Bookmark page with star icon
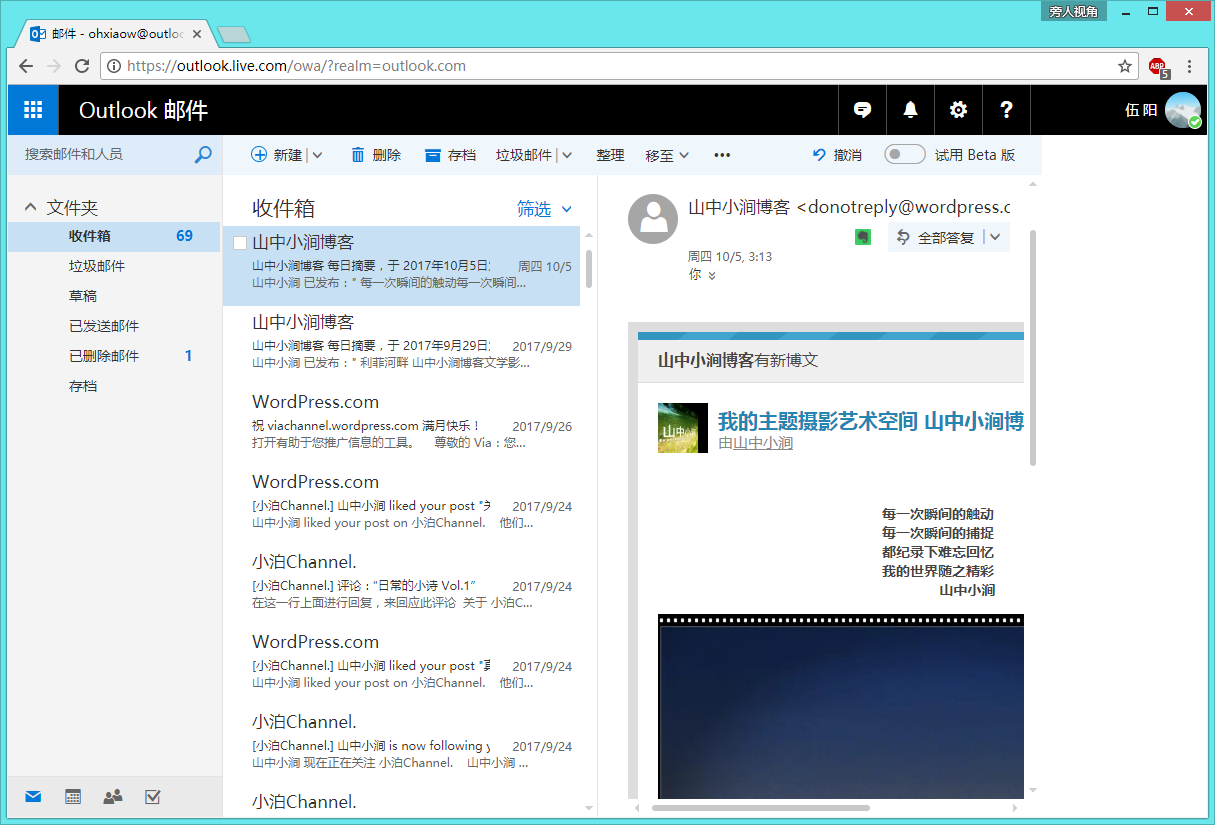 pyautogui.click(x=1125, y=66)
